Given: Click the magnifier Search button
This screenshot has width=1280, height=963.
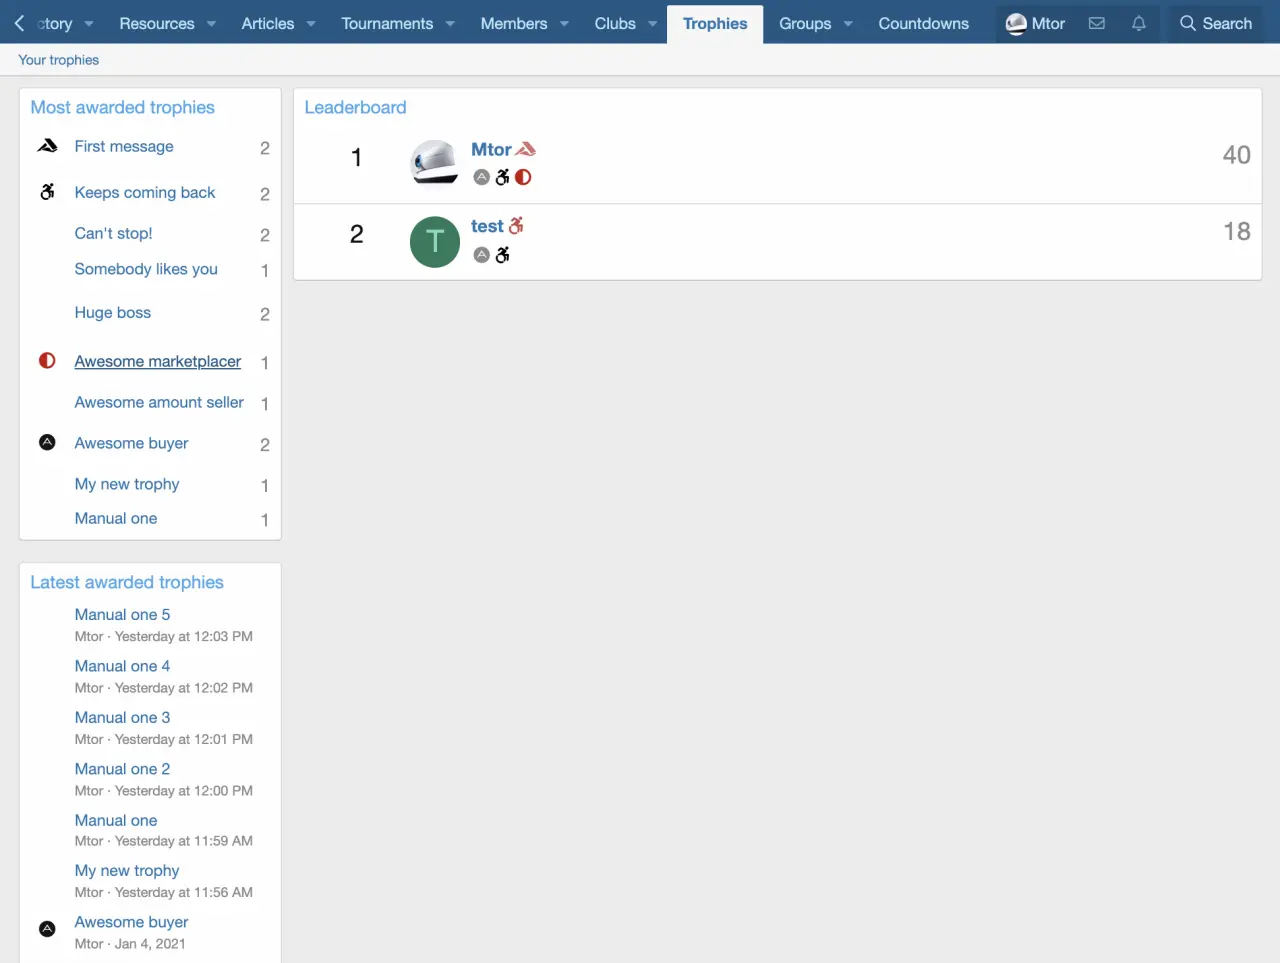Looking at the screenshot, I should 1215,23.
